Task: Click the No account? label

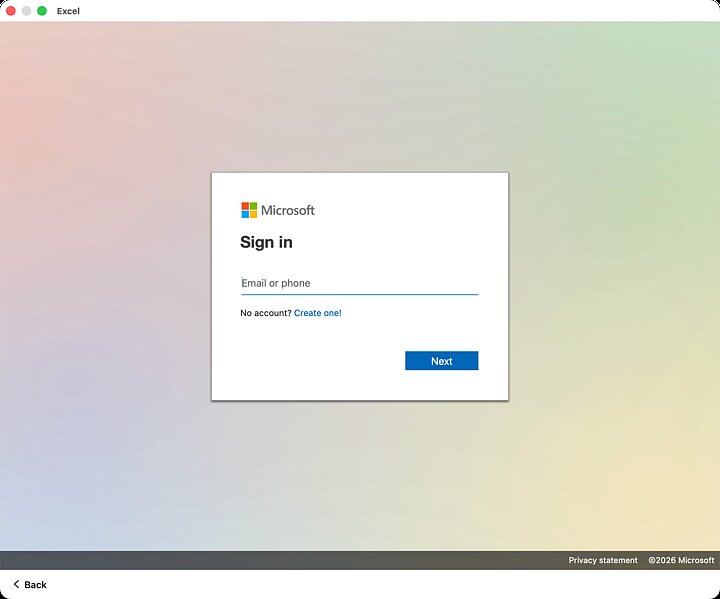Action: pos(266,313)
